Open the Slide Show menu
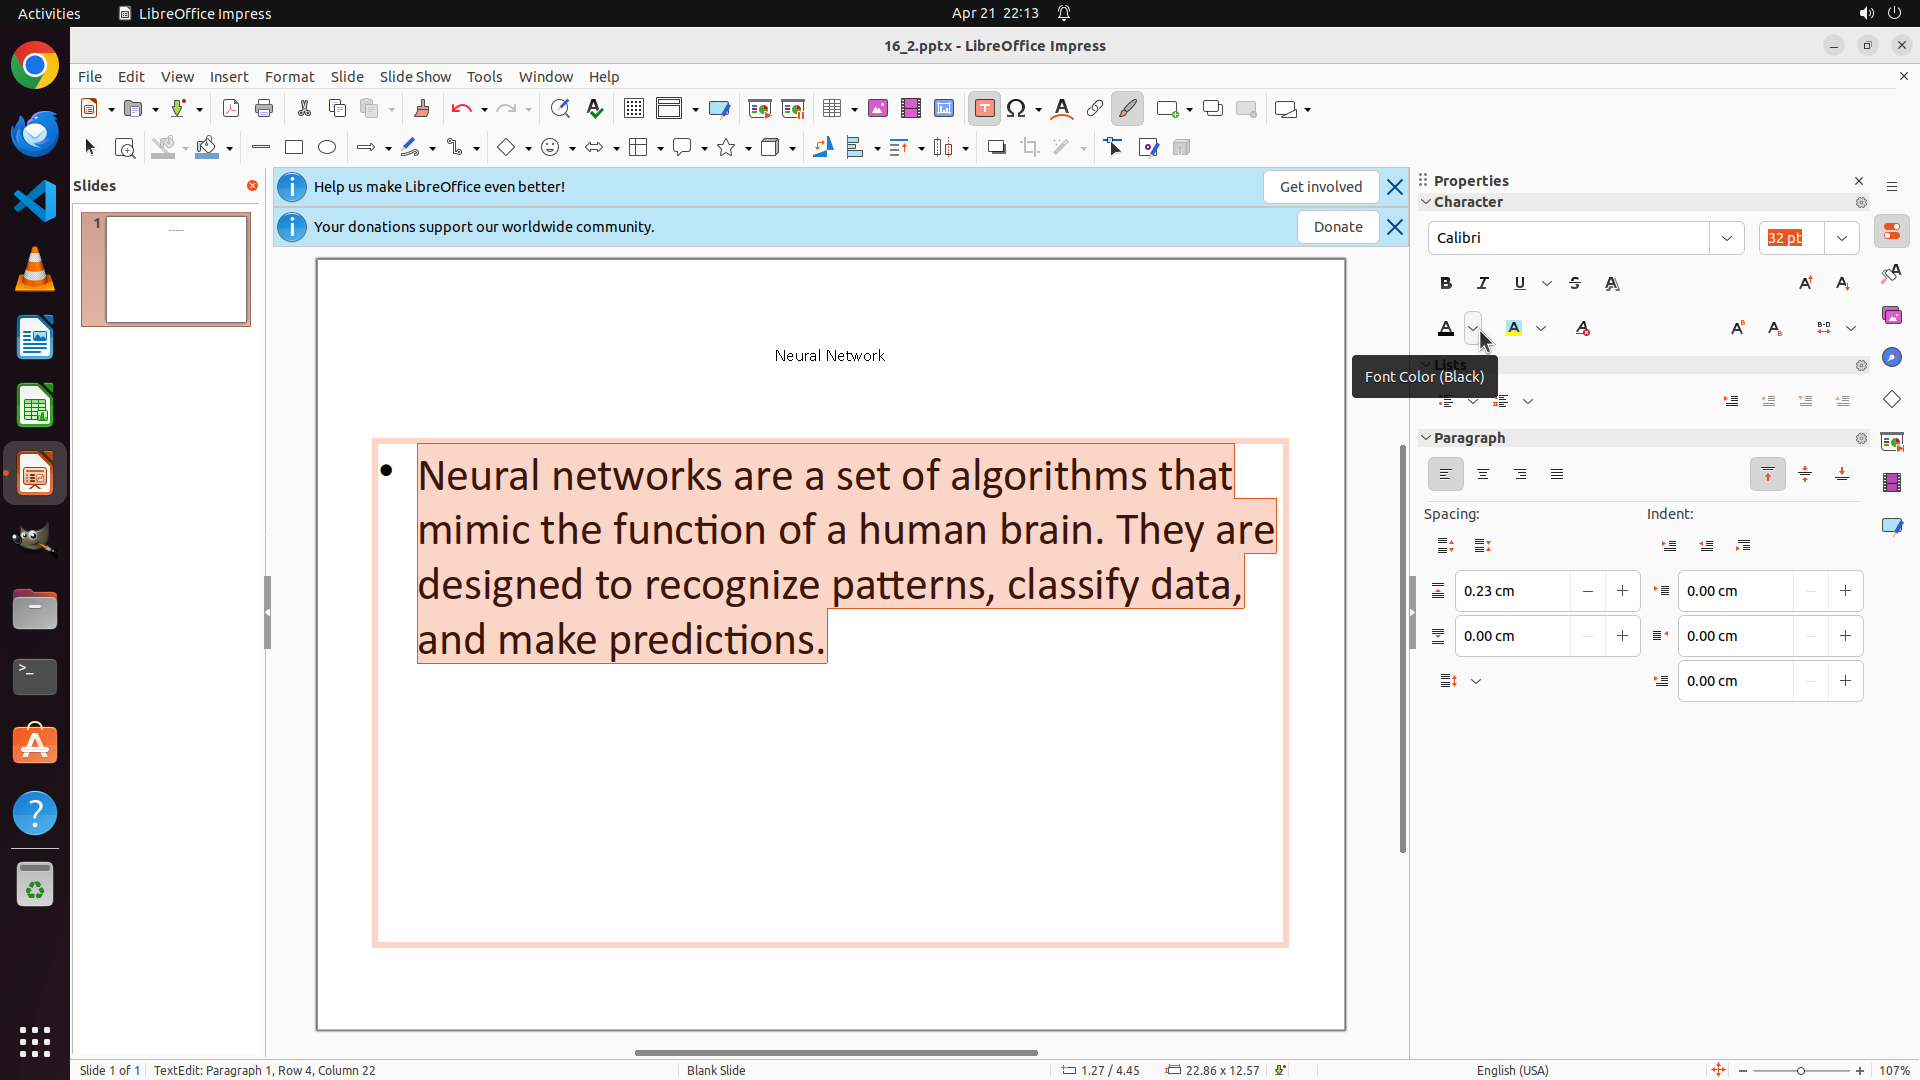The image size is (1920, 1080). pyautogui.click(x=415, y=77)
